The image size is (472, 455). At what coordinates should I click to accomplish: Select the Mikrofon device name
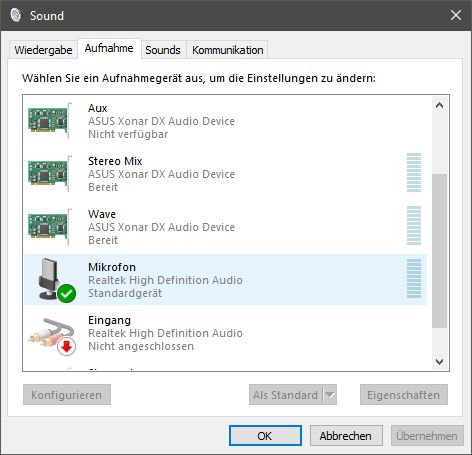[112, 267]
